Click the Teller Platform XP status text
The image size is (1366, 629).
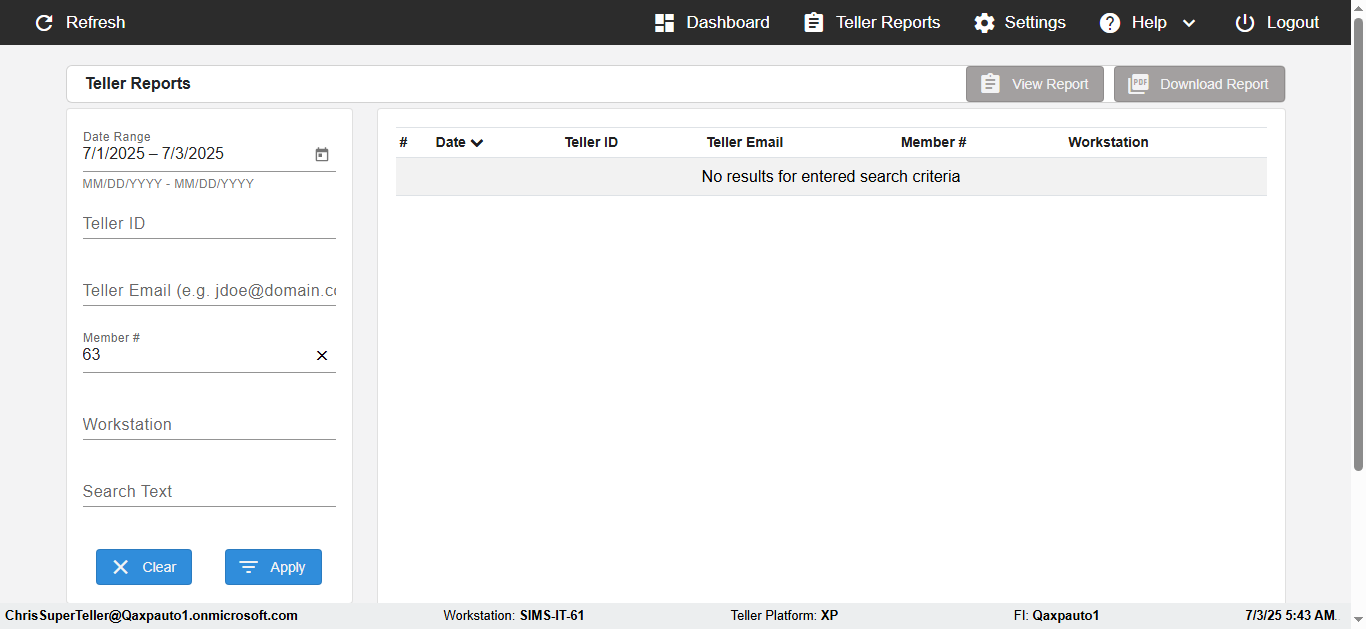tap(784, 615)
